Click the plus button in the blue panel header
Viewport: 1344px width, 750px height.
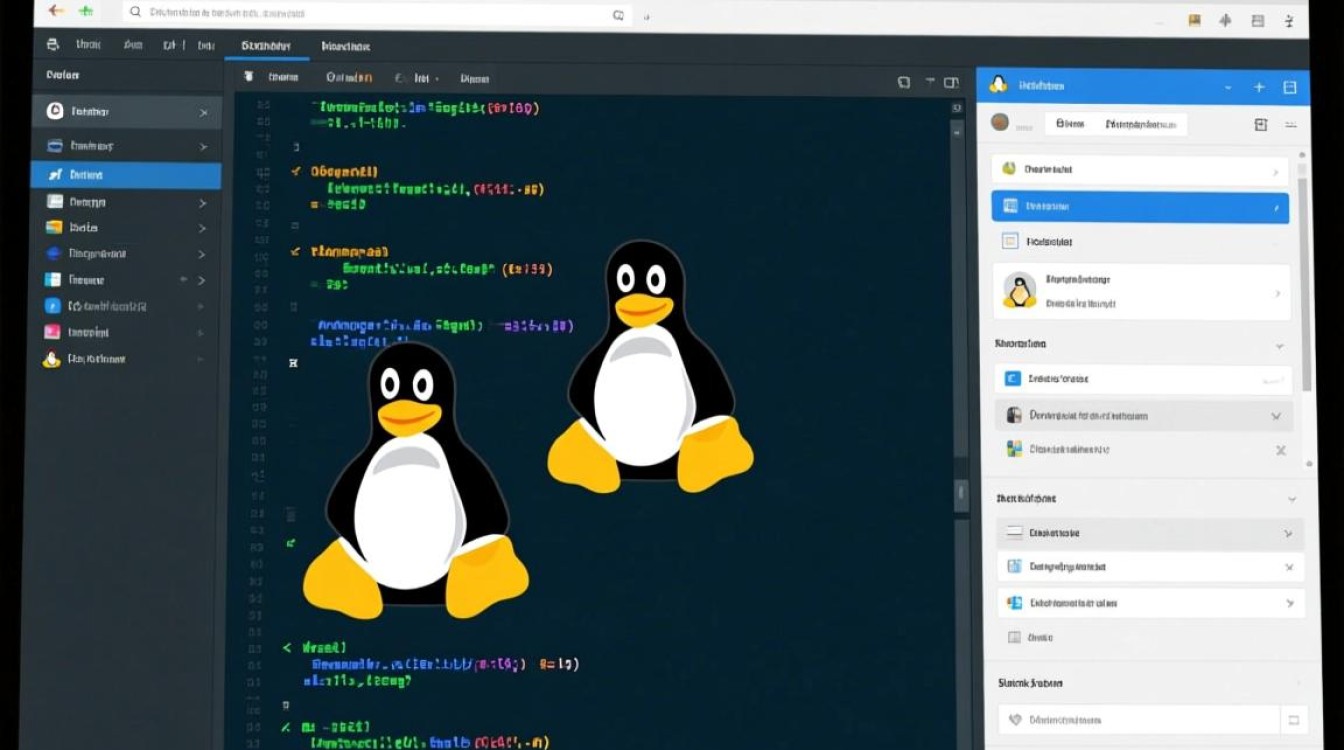[x=1259, y=86]
